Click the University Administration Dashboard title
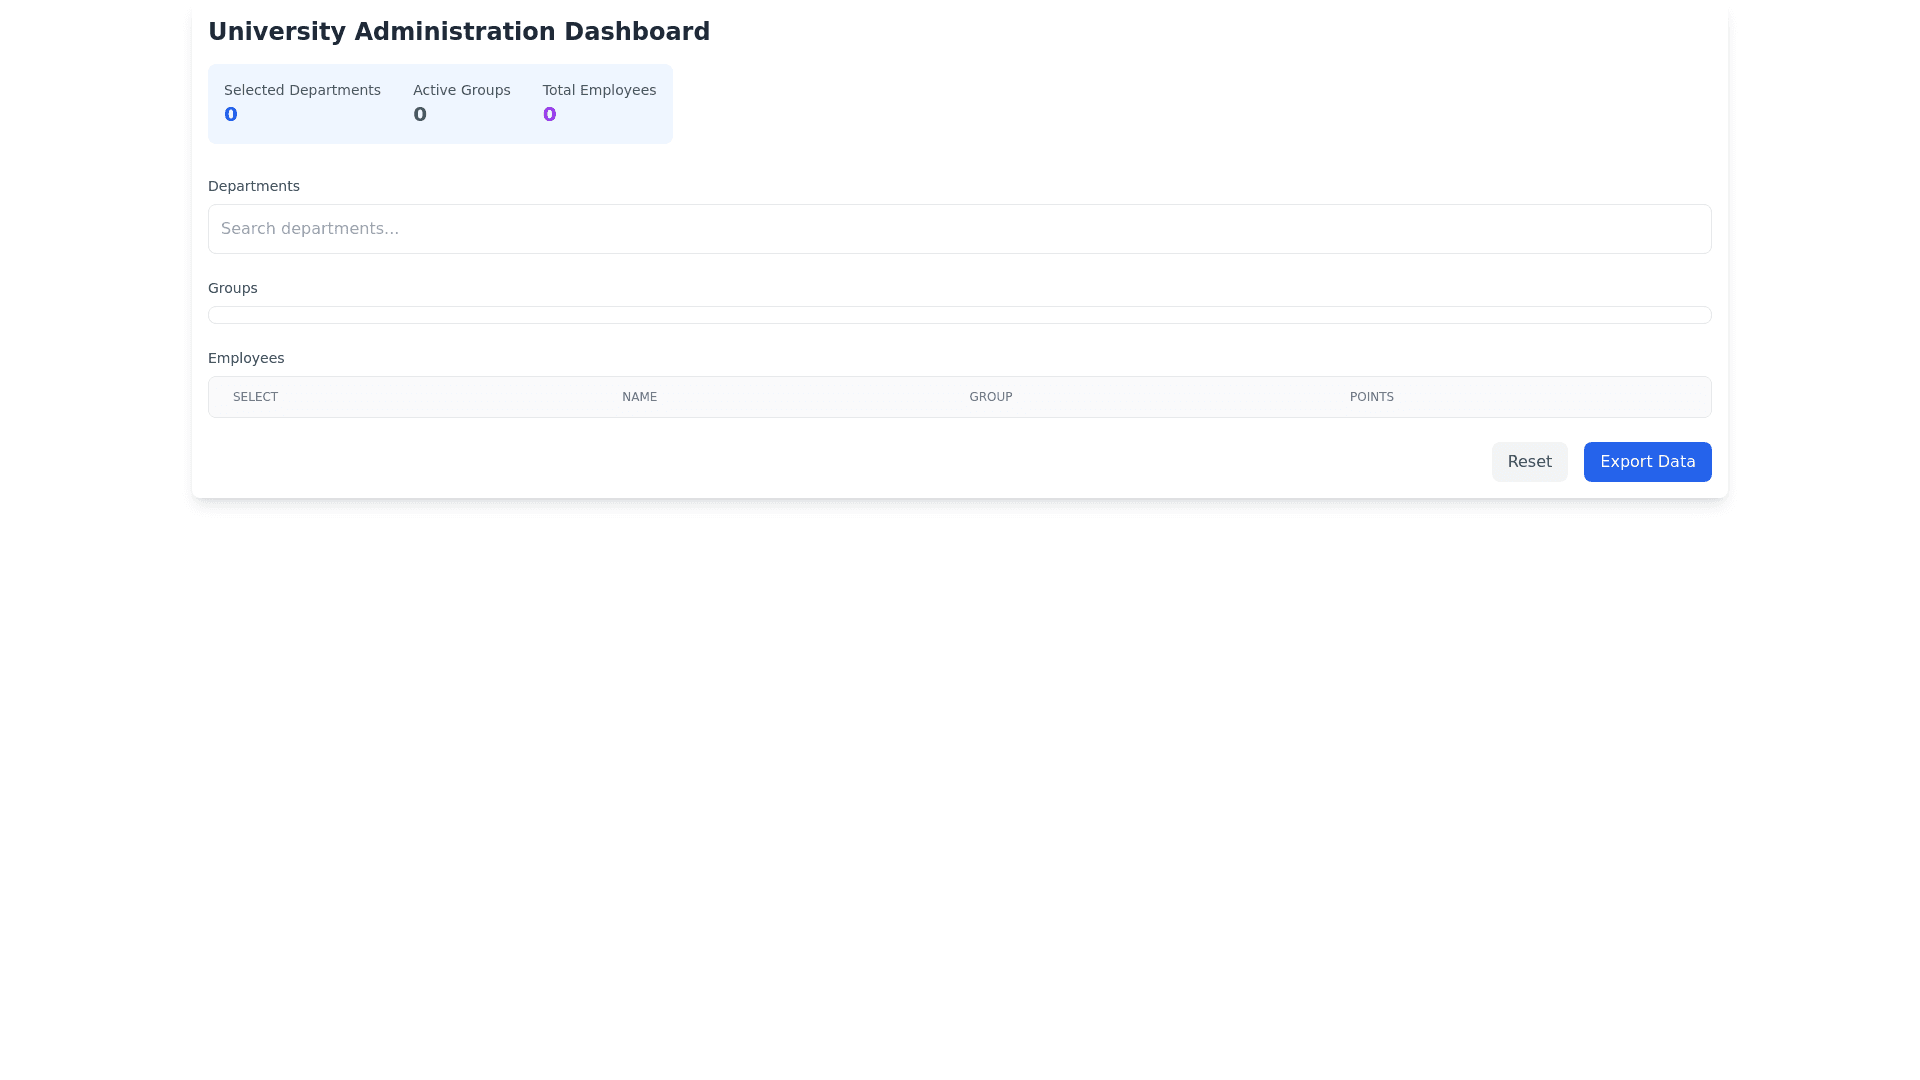The width and height of the screenshot is (1920, 1080). [459, 32]
